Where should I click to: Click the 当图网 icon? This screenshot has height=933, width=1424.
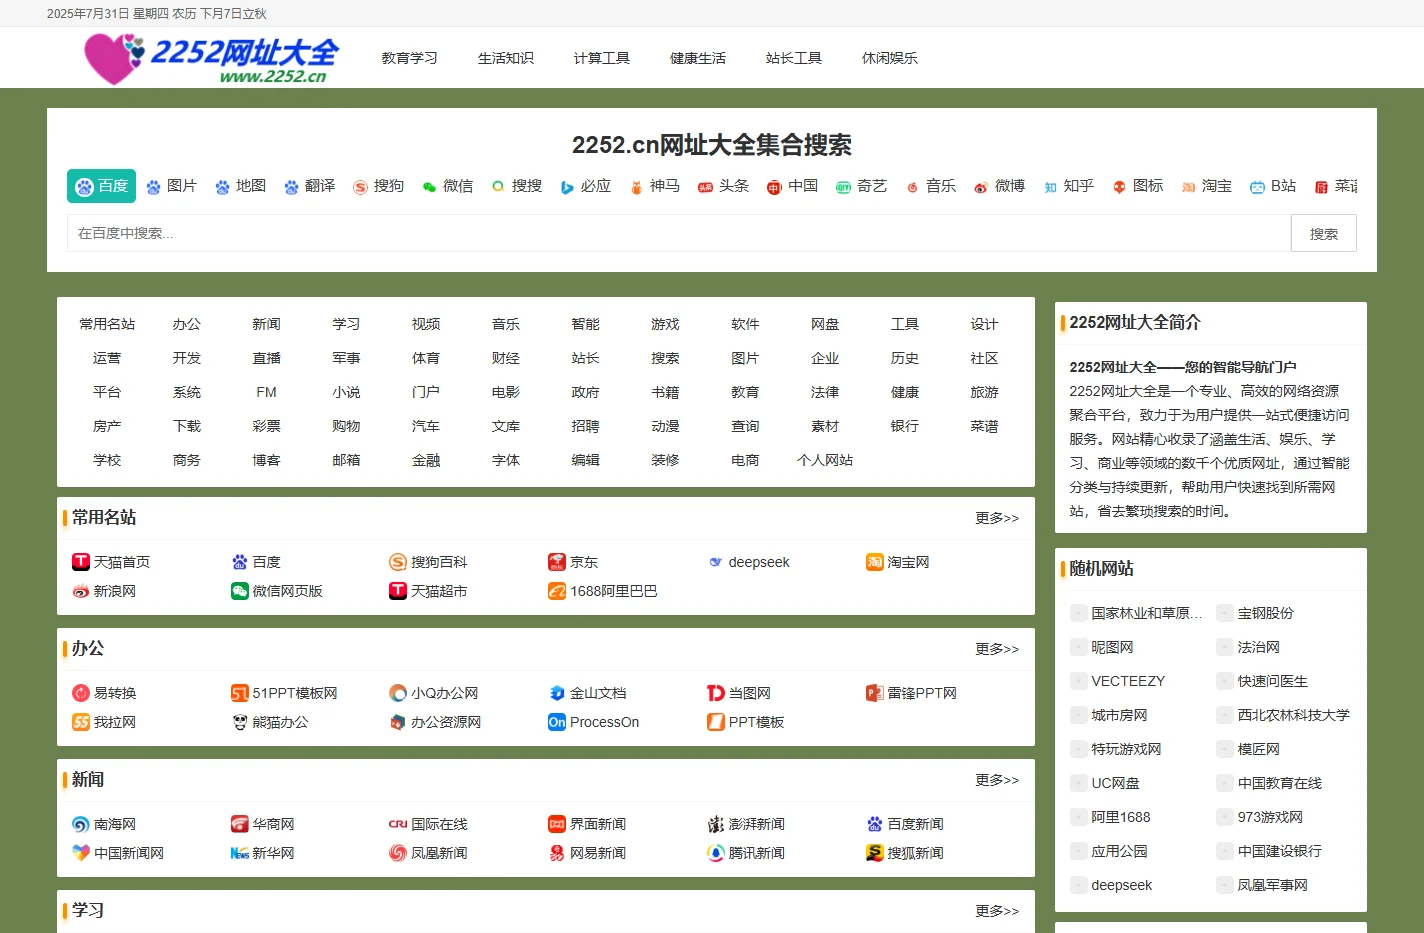[x=716, y=693]
